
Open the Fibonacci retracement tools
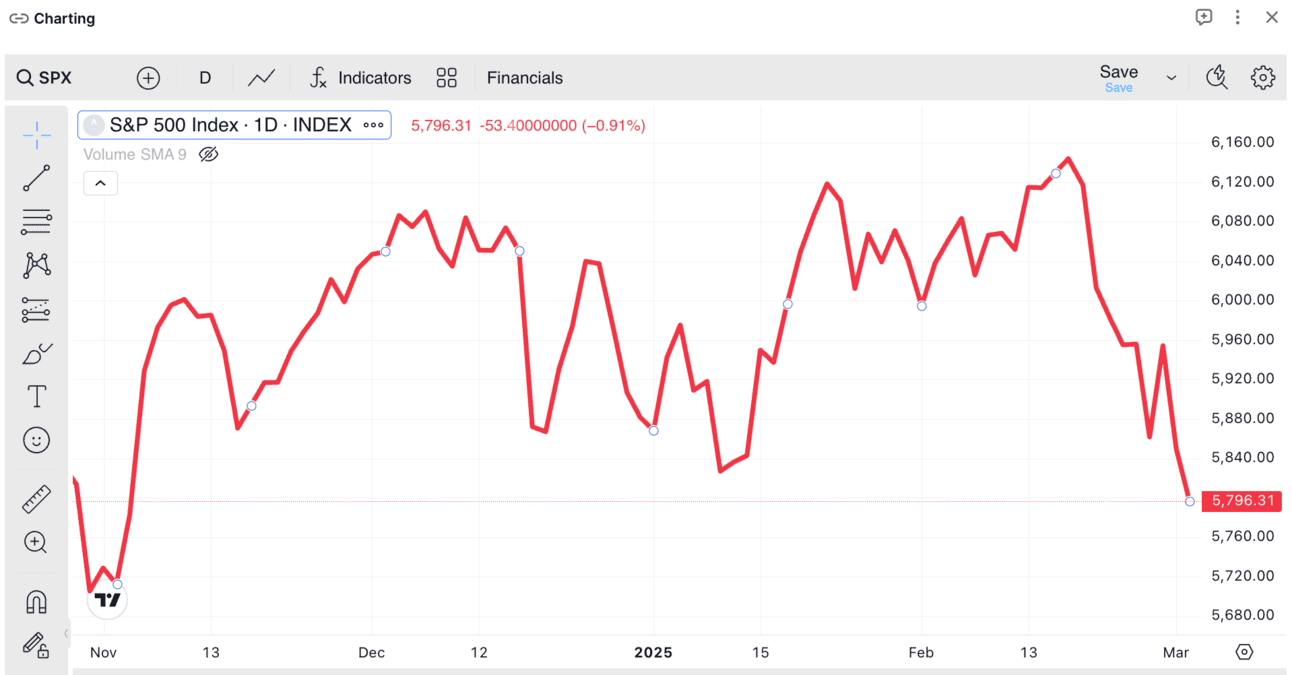36,222
